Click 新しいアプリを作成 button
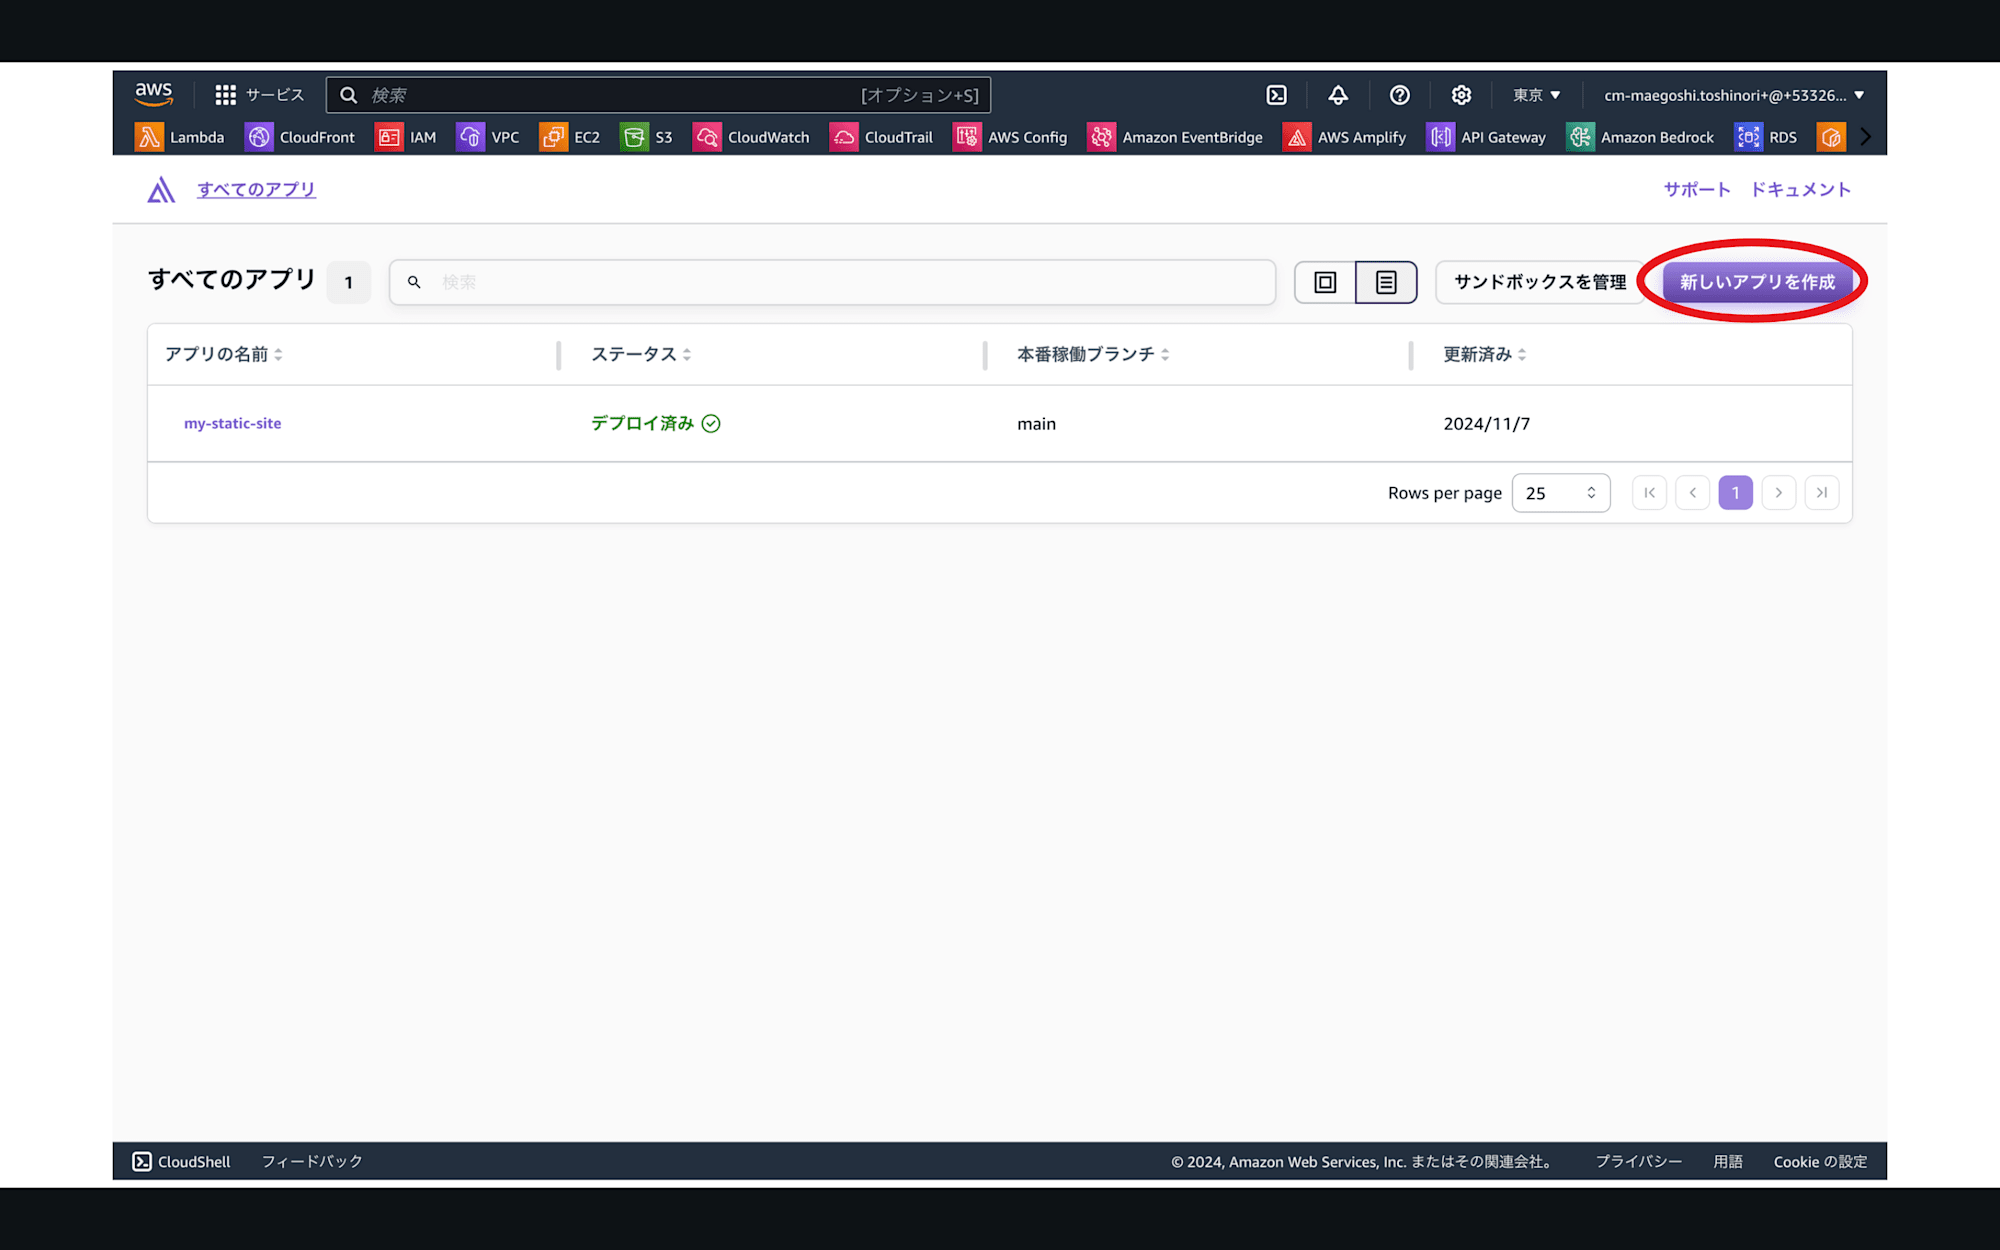 (1757, 282)
